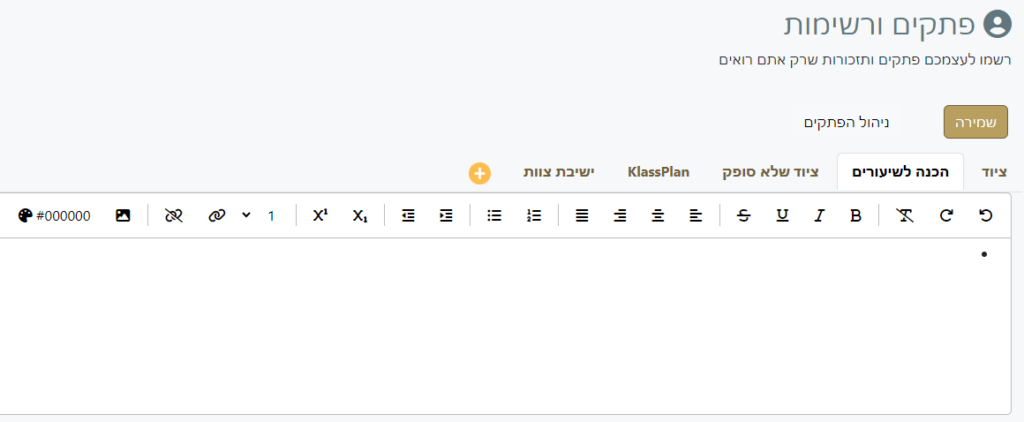Insert an image using the picture icon
The width and height of the screenshot is (1024, 422).
click(123, 215)
